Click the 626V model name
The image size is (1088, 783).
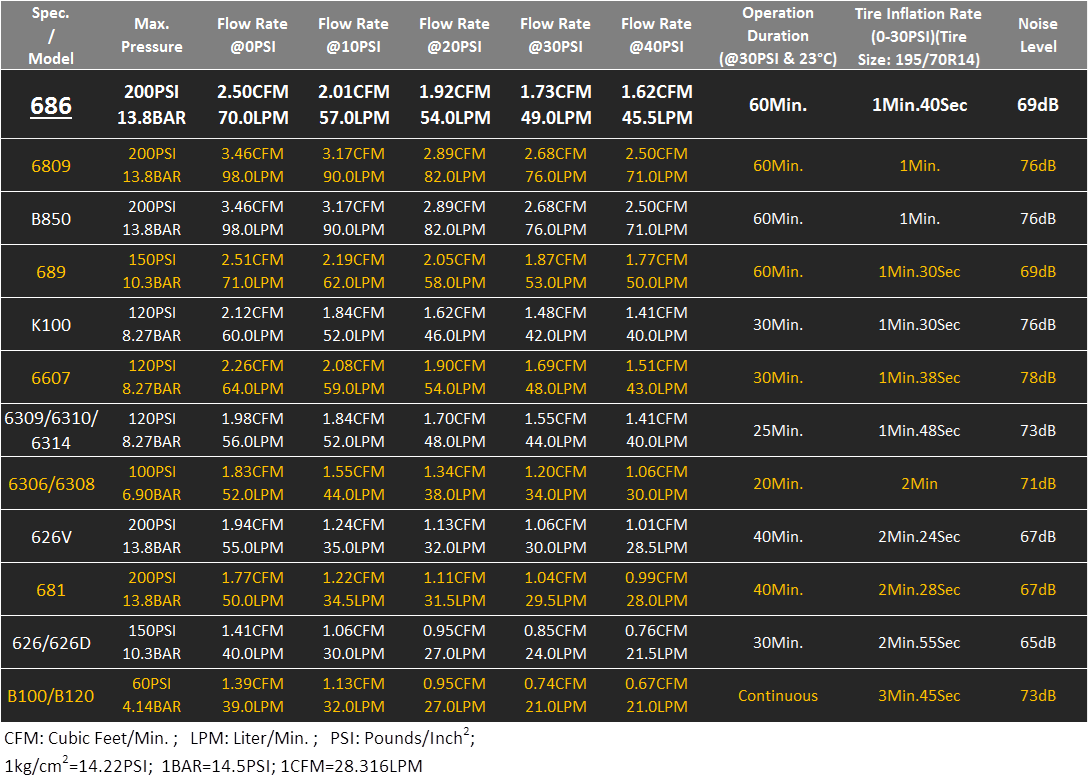click(51, 537)
